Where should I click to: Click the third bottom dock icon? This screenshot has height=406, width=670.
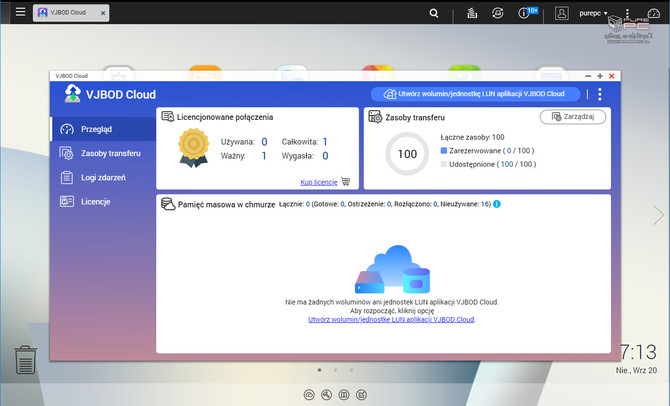(x=344, y=395)
